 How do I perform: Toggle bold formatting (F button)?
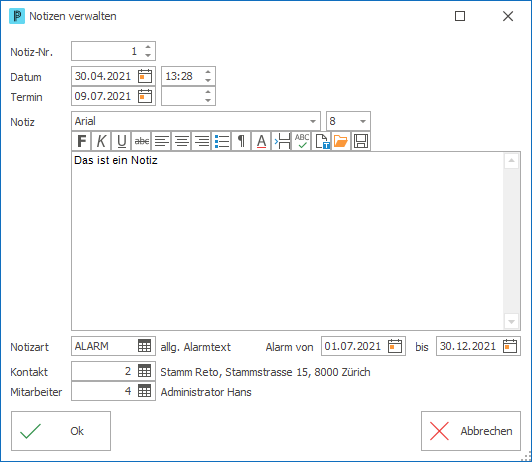click(81, 141)
